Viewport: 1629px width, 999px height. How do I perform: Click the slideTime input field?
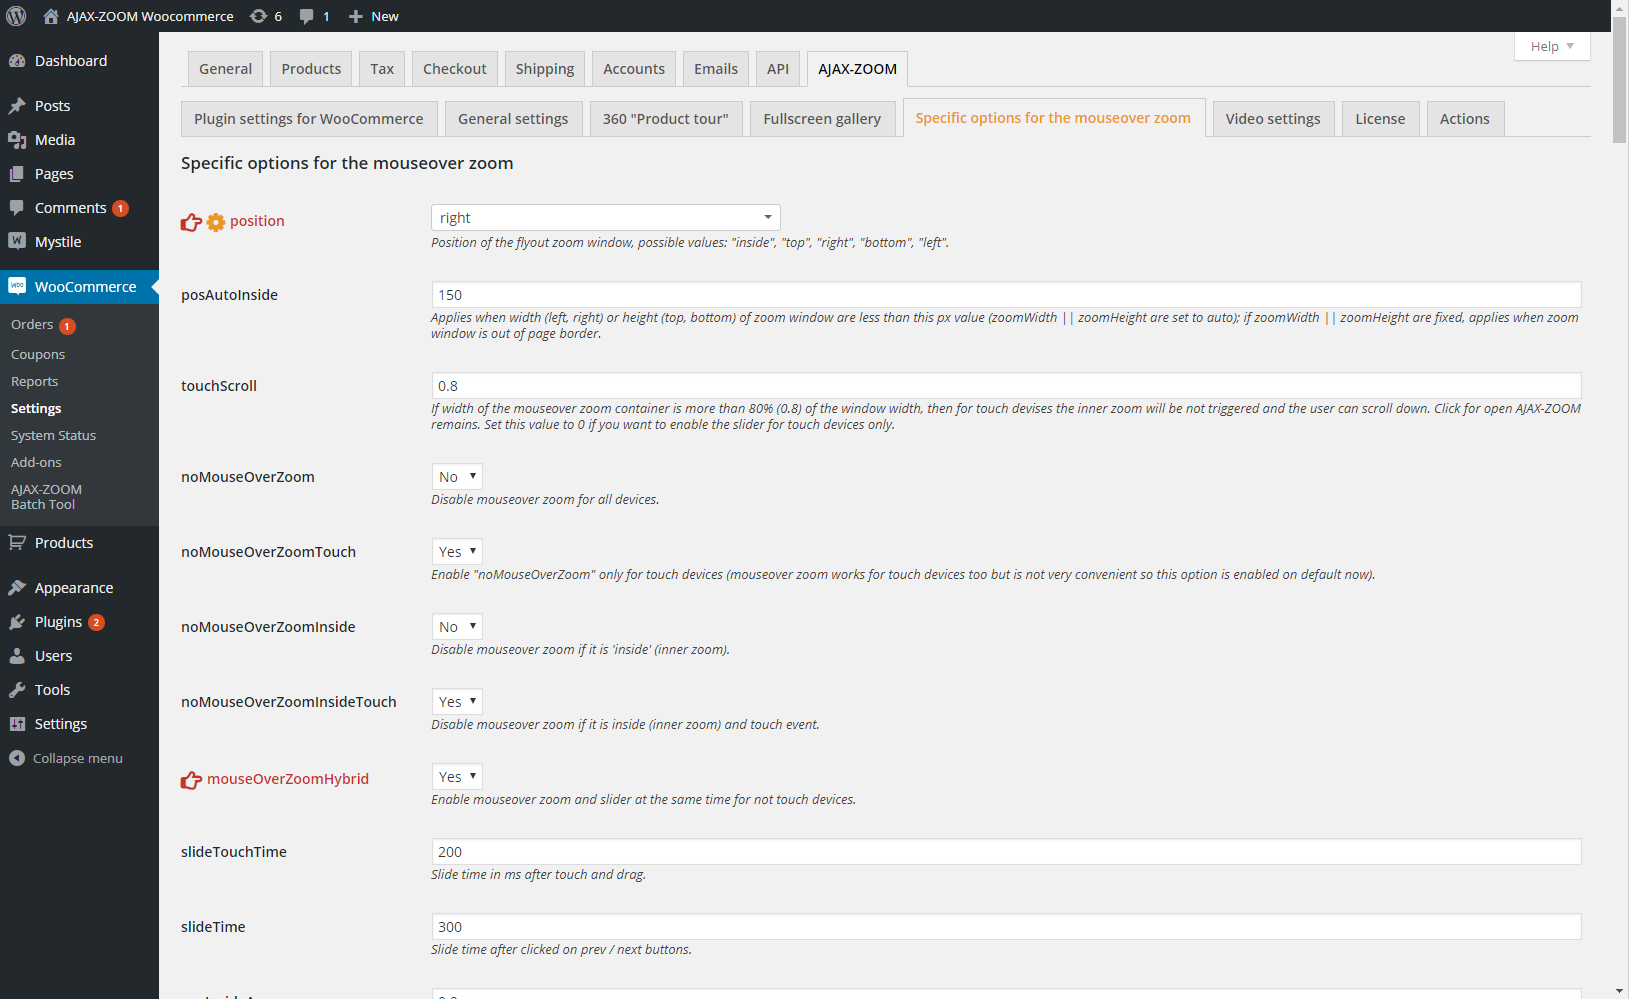tap(1006, 927)
